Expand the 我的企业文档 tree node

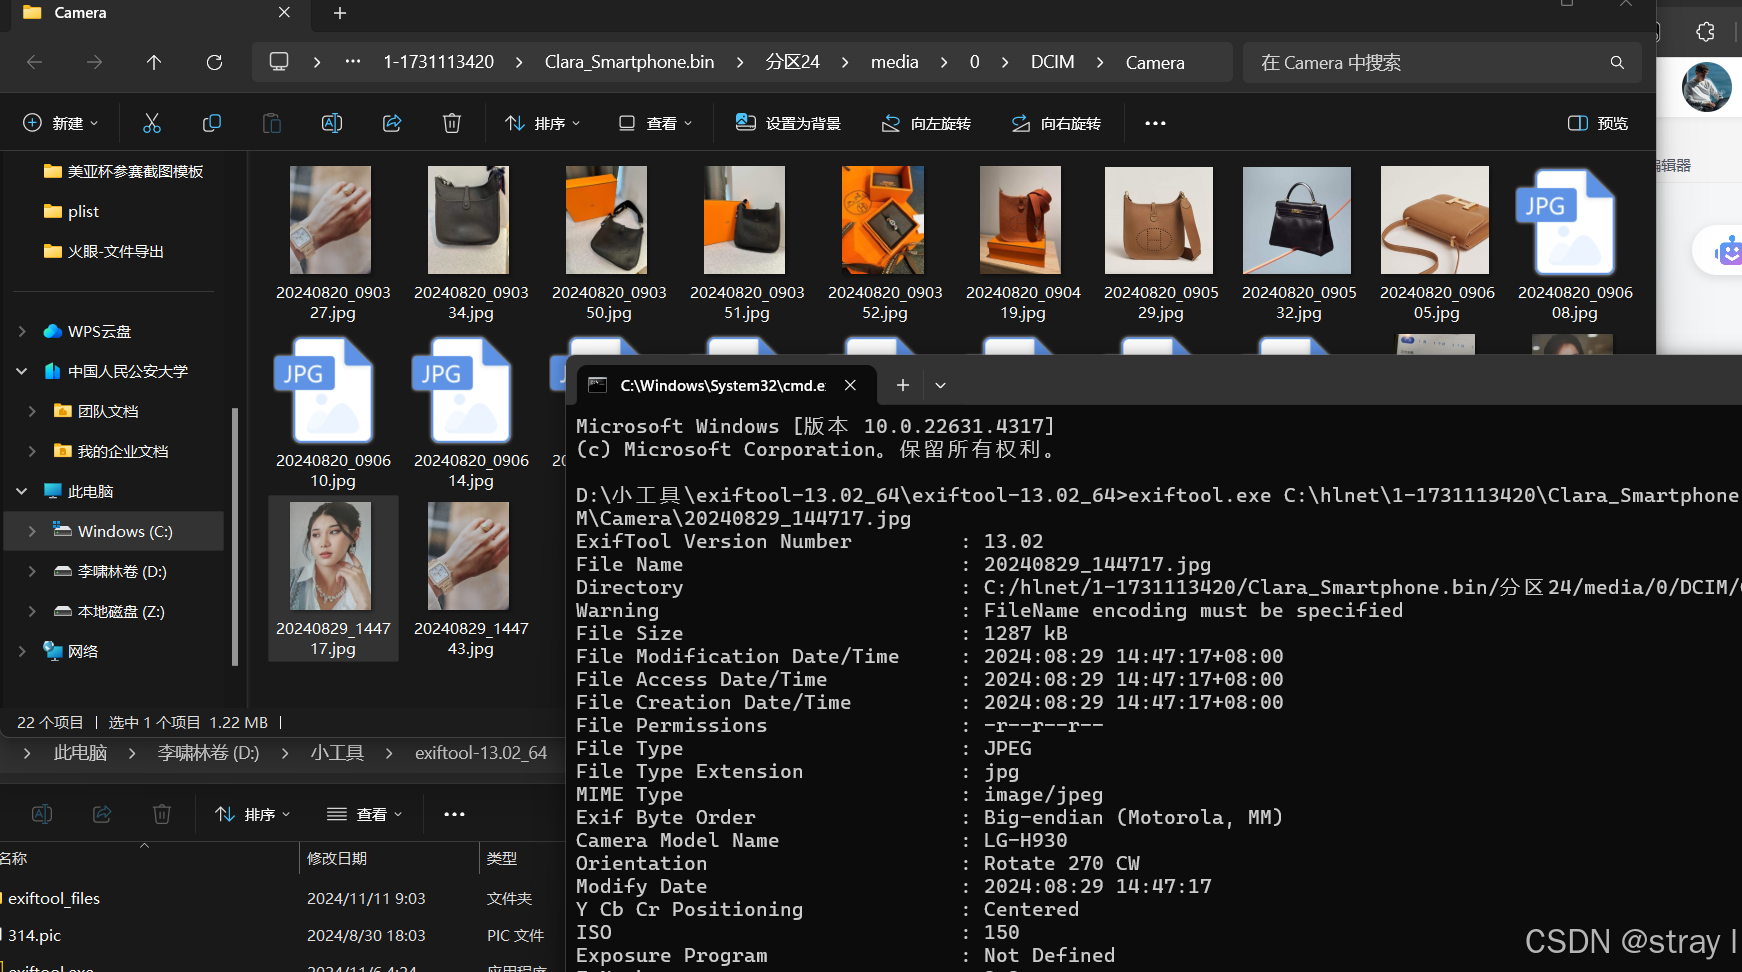[32, 451]
